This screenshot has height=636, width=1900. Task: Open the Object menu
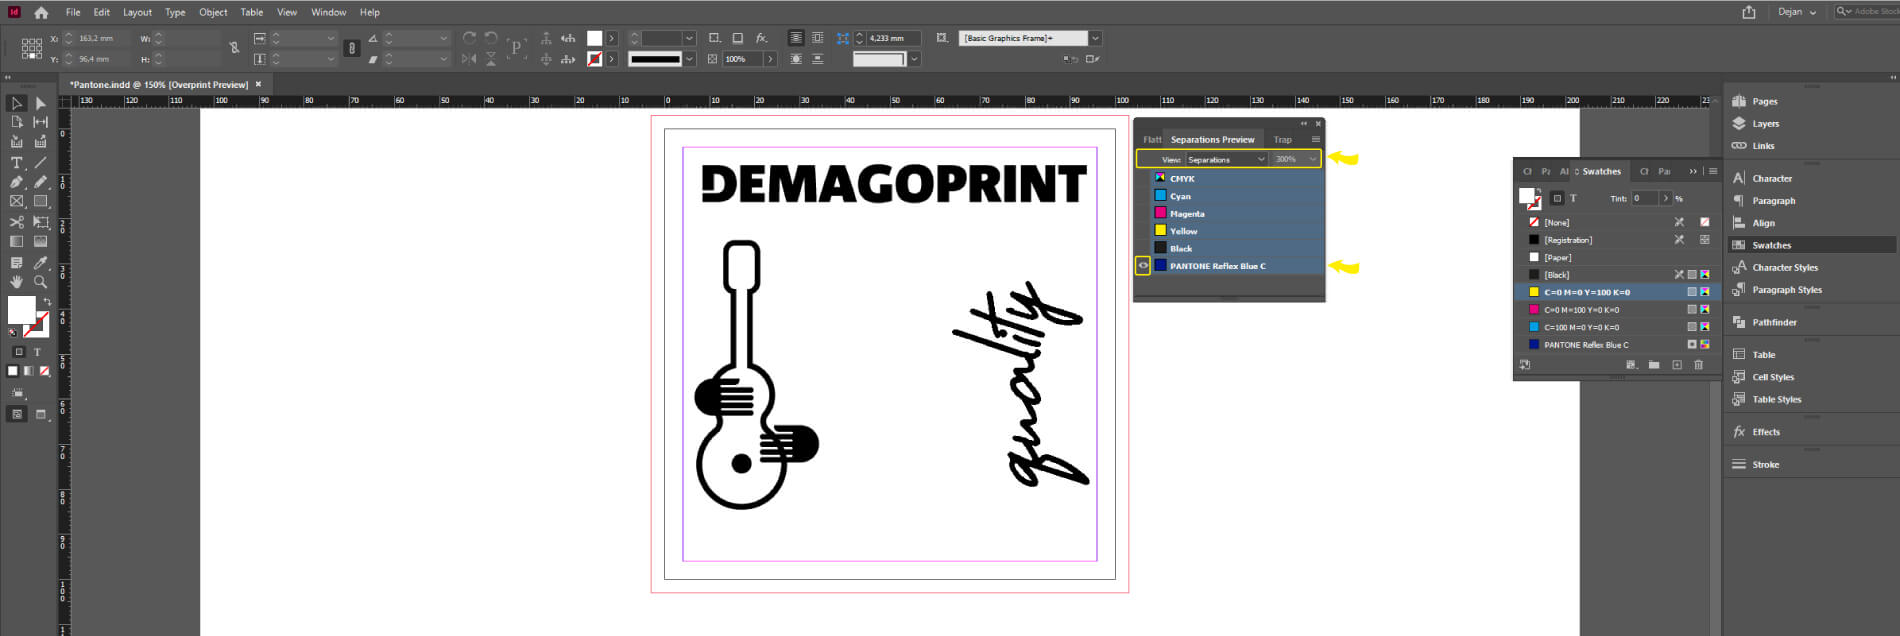tap(213, 13)
